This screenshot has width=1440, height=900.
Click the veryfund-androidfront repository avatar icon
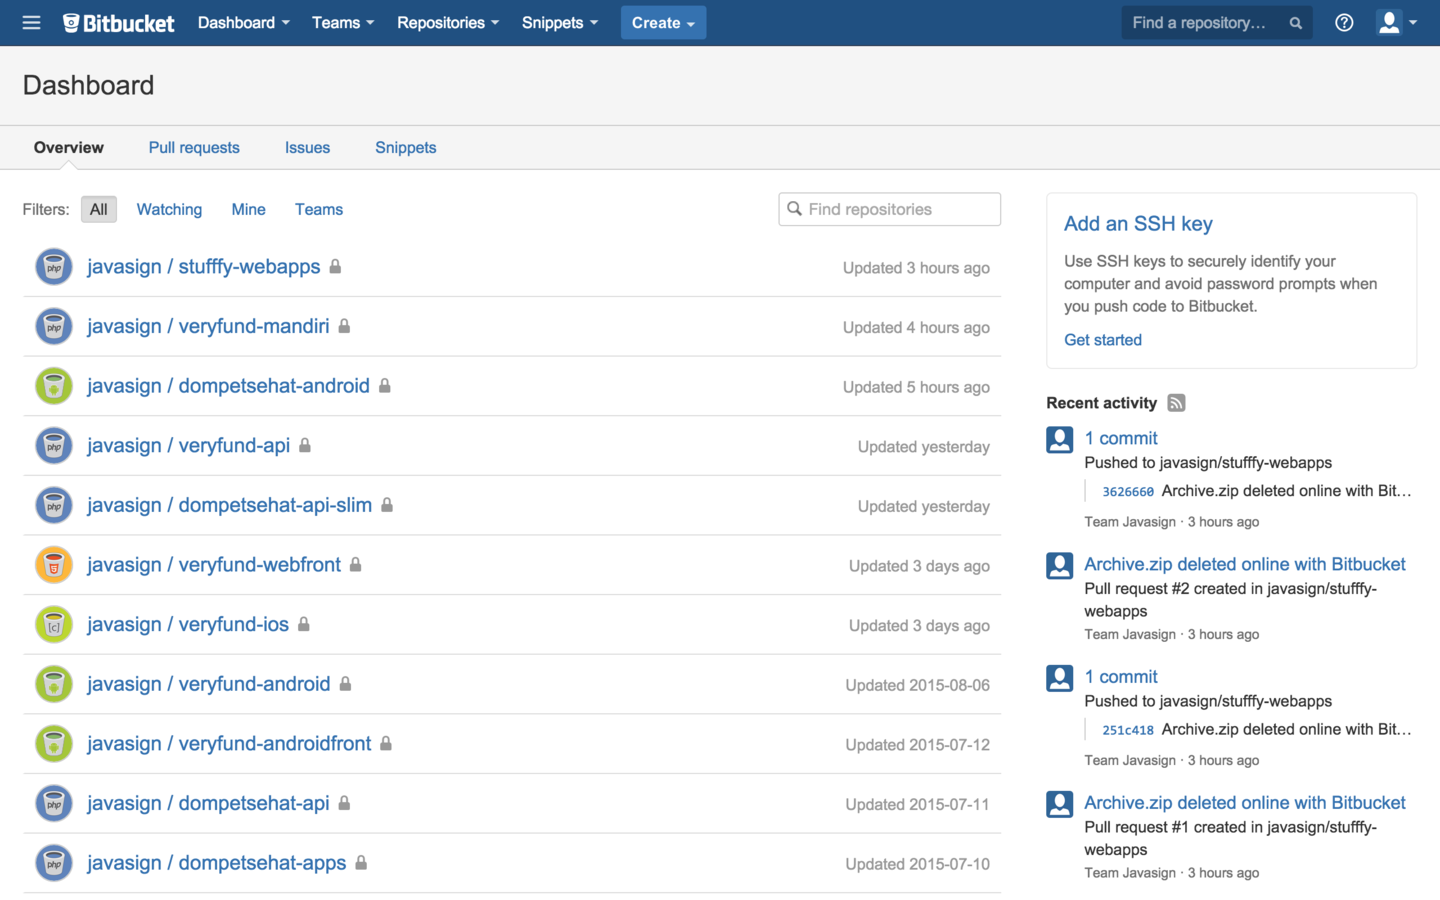click(54, 744)
